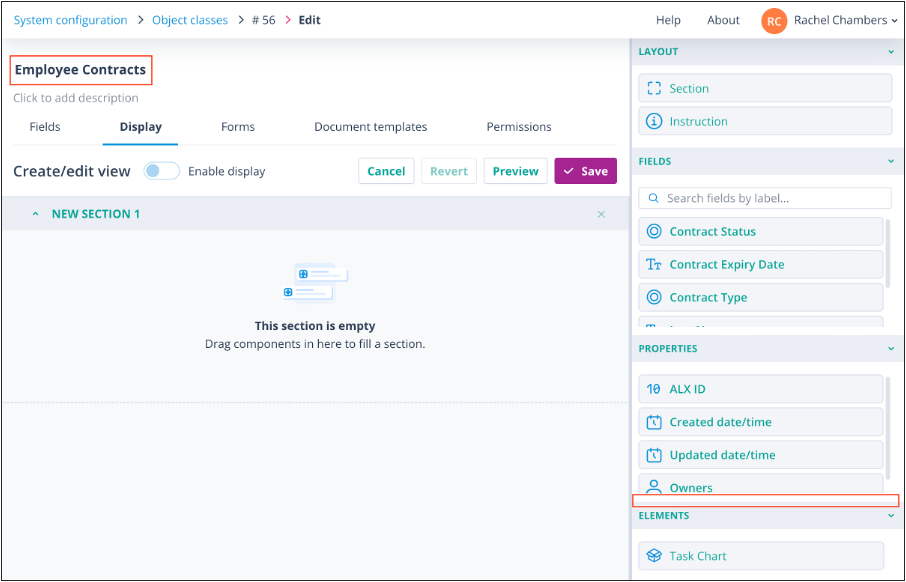Image resolution: width=906 pixels, height=582 pixels.
Task: Click the Section dashed-square icon
Action: pyautogui.click(x=653, y=88)
